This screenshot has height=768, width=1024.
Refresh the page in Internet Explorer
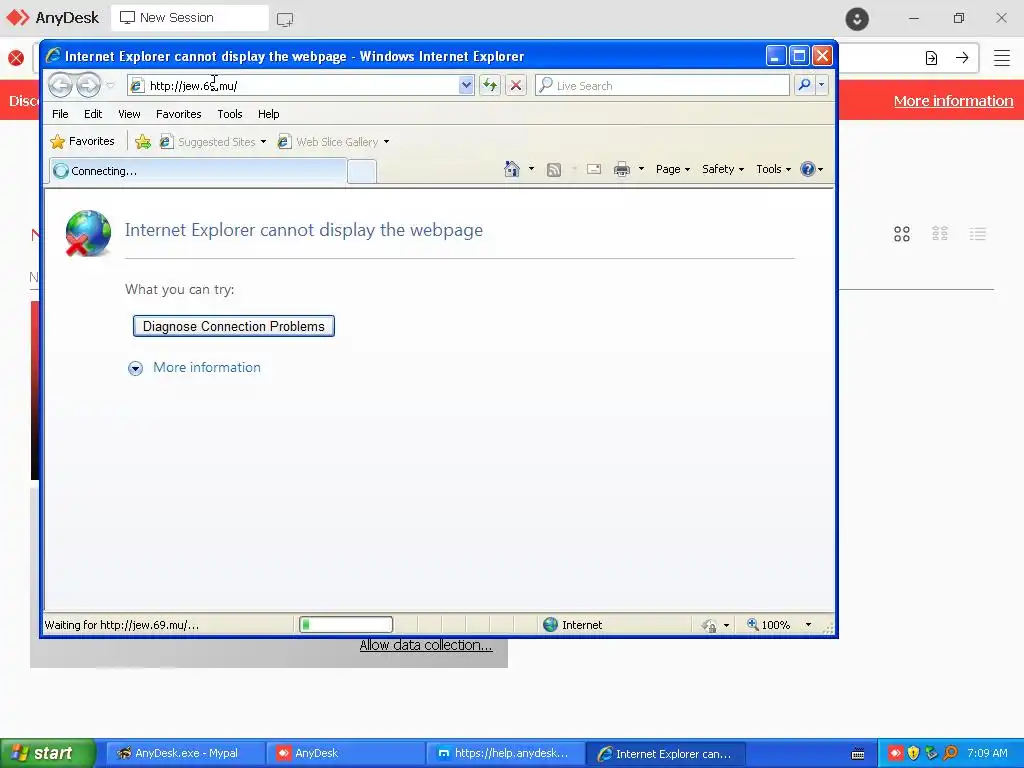[490, 85]
